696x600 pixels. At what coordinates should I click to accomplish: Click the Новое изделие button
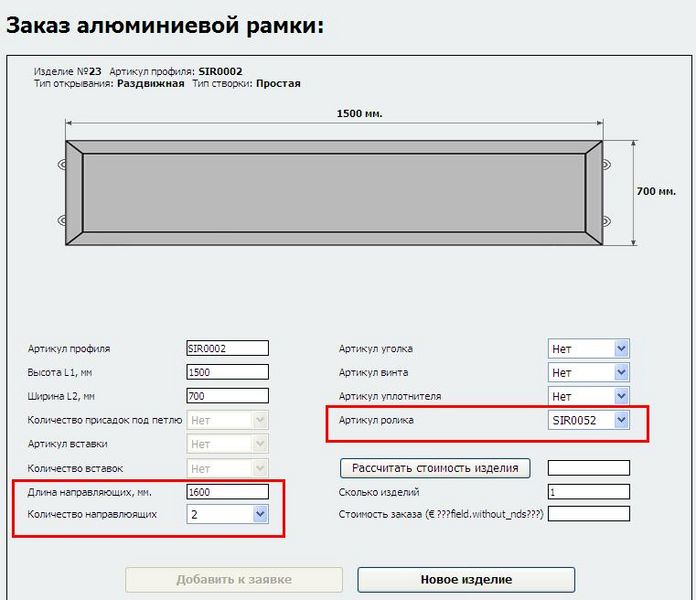point(466,580)
